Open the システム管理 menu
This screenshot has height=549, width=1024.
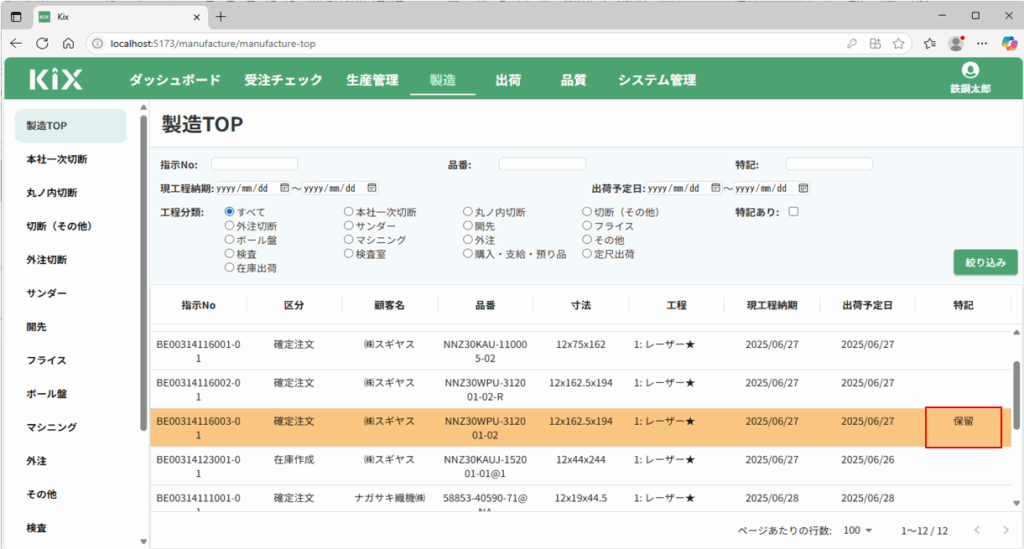pos(657,80)
